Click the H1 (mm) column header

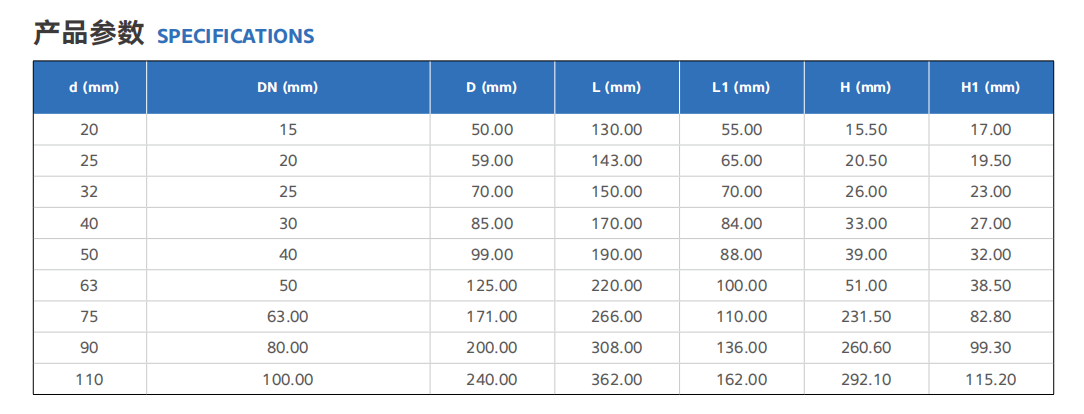[x=991, y=88]
